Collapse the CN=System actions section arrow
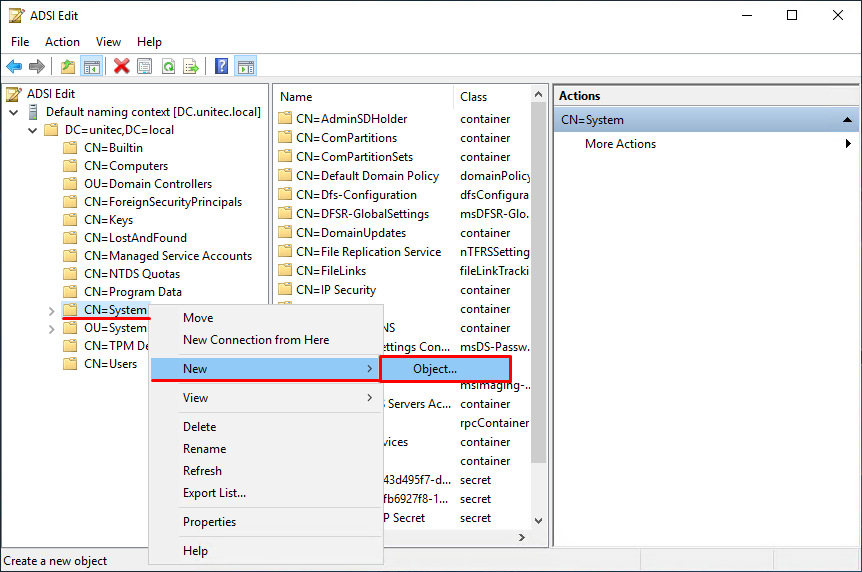 (848, 120)
